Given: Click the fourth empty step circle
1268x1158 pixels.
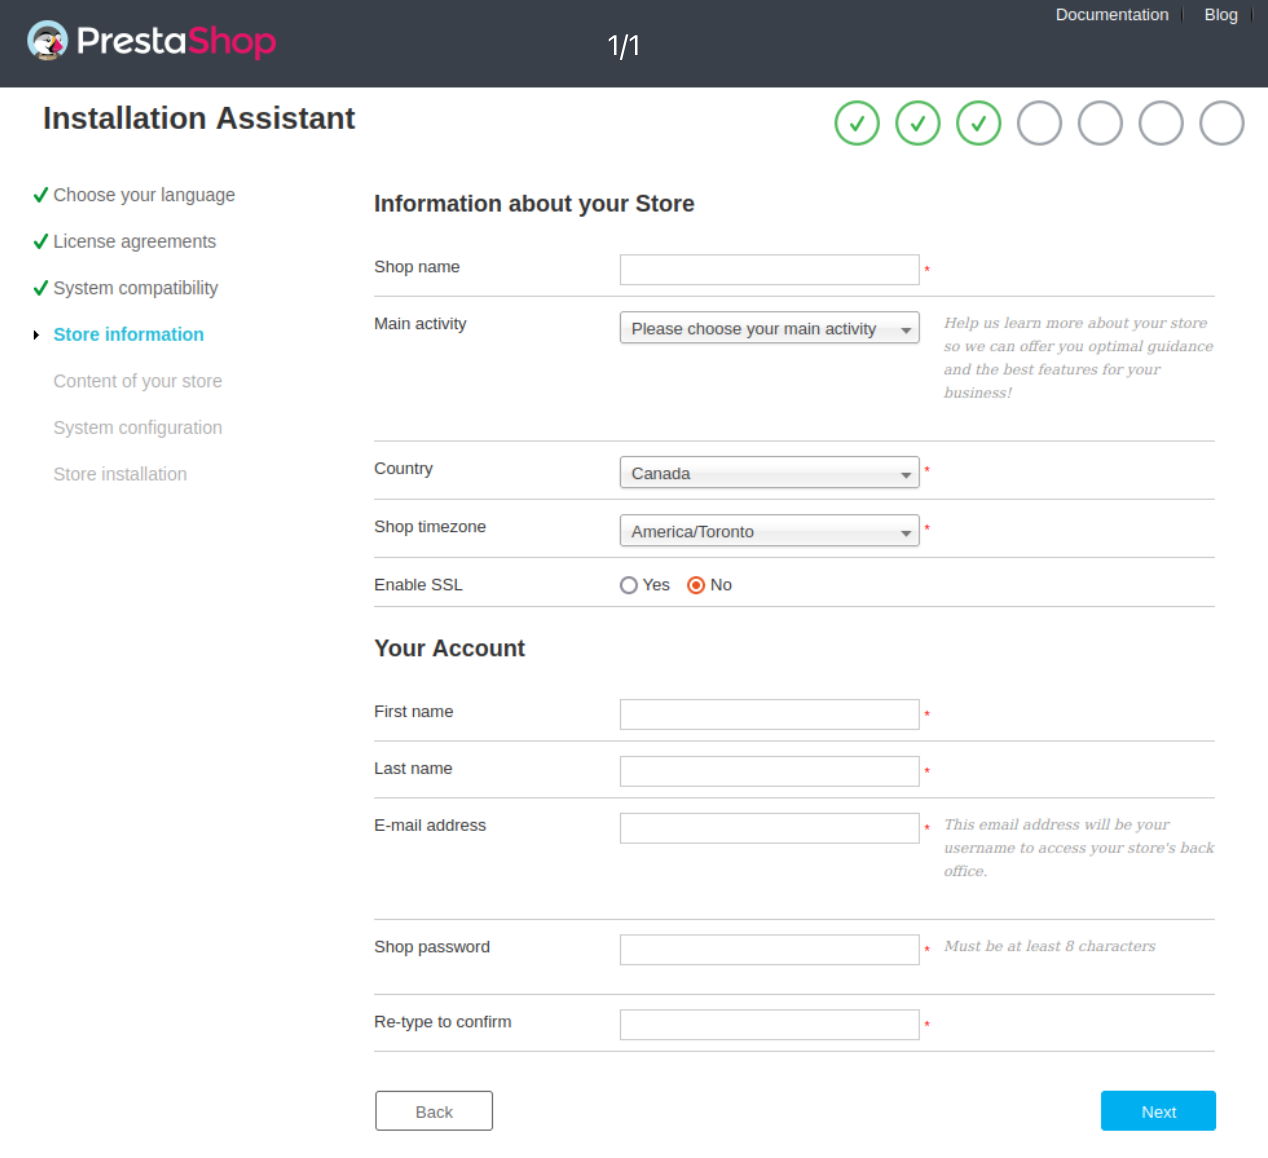Looking at the screenshot, I should coord(1039,123).
